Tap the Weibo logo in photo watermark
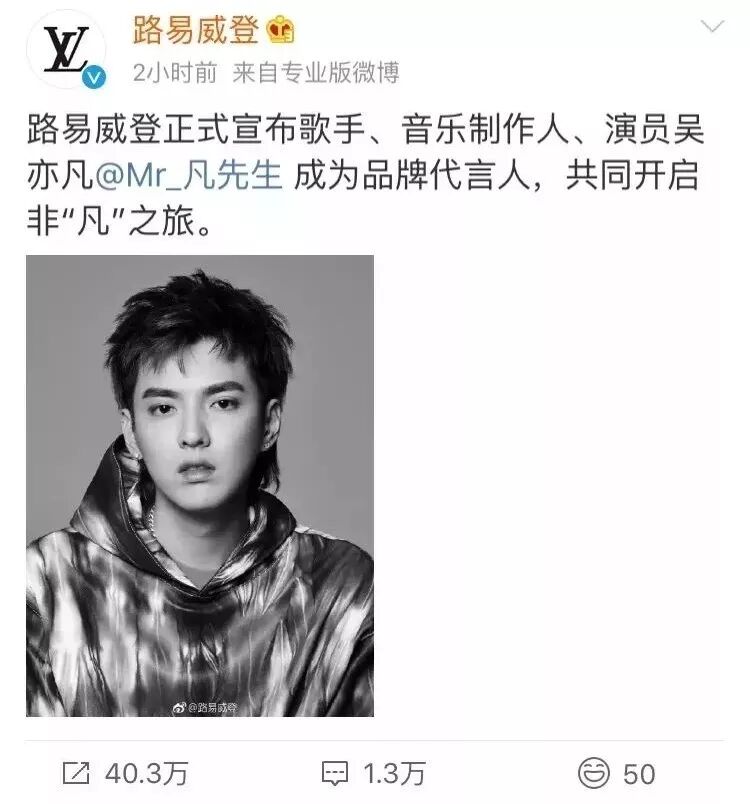This screenshot has height=804, width=750. [178, 708]
